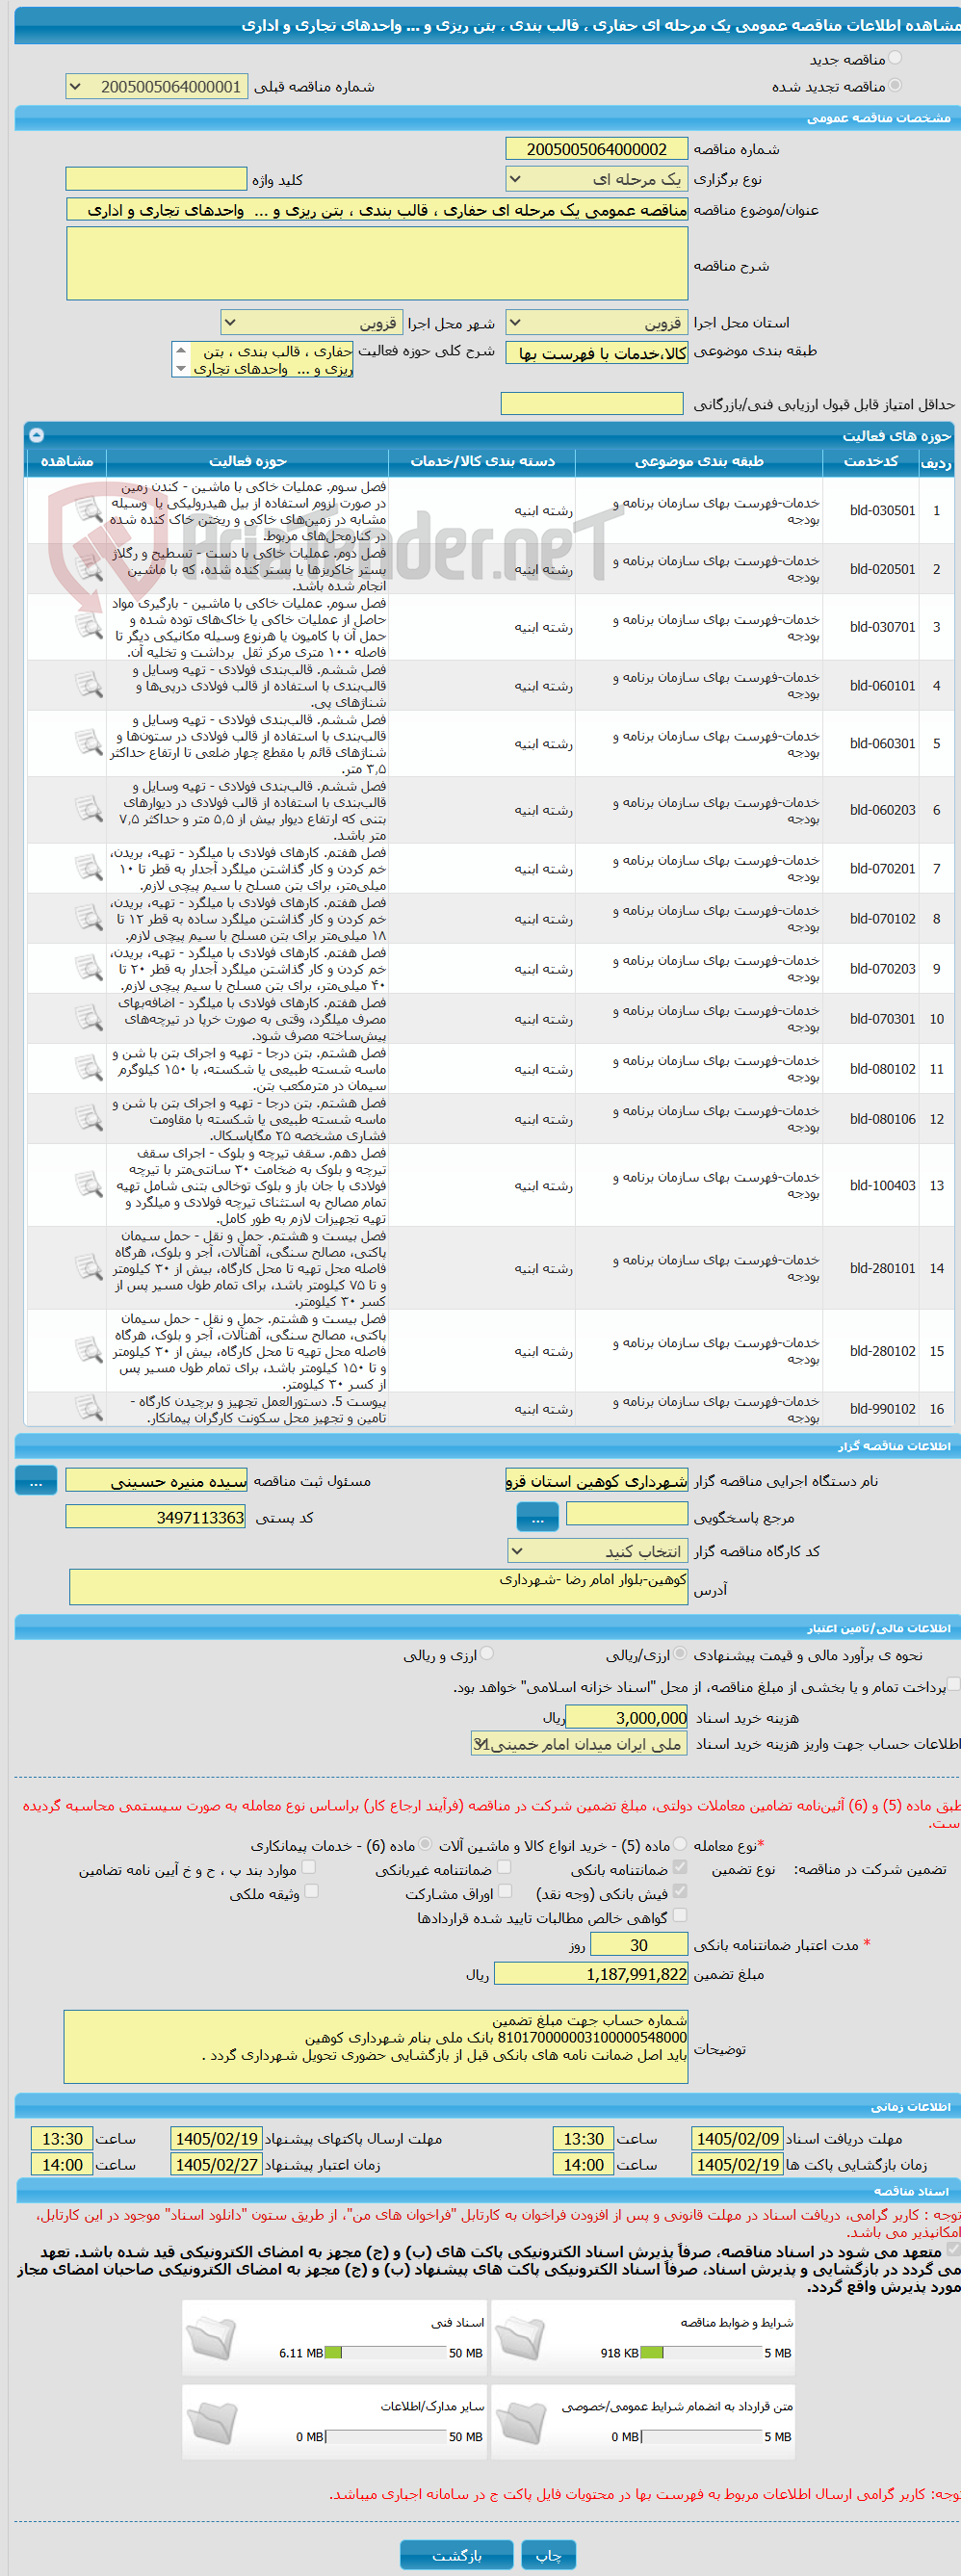Click ellipsis button beside مرجع پاسخگویی
The width and height of the screenshot is (961, 2576).
[x=537, y=1518]
